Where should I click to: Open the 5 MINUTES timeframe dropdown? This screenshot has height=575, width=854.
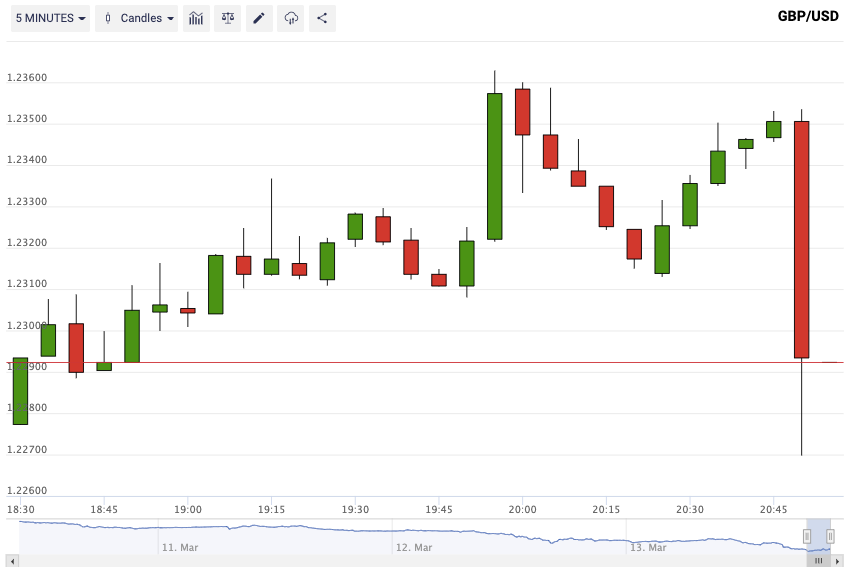[x=50, y=19]
